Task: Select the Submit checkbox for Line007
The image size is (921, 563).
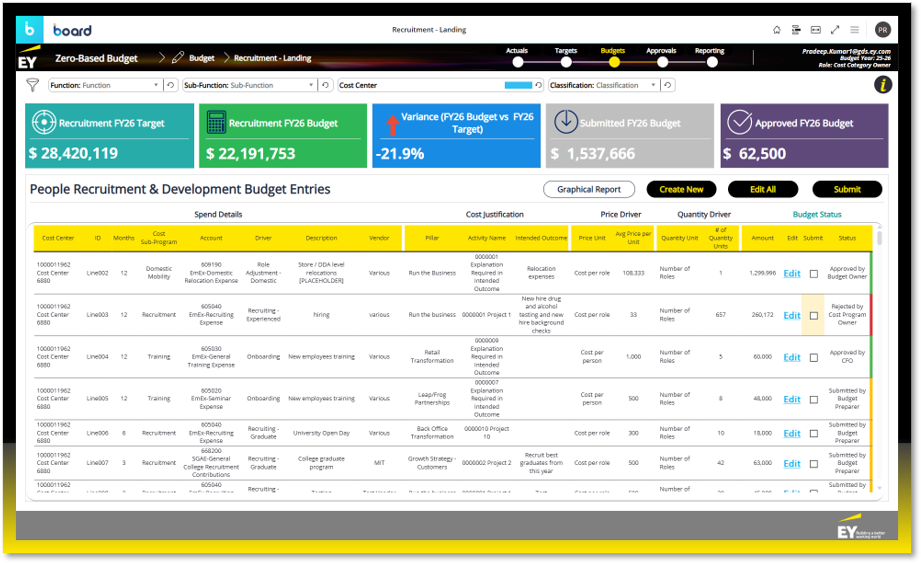Action: click(814, 464)
